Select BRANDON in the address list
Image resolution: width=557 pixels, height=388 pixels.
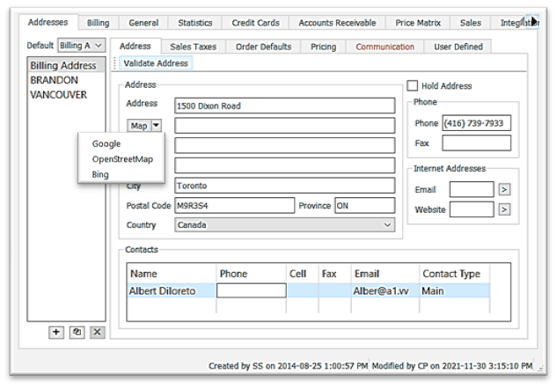click(x=66, y=80)
